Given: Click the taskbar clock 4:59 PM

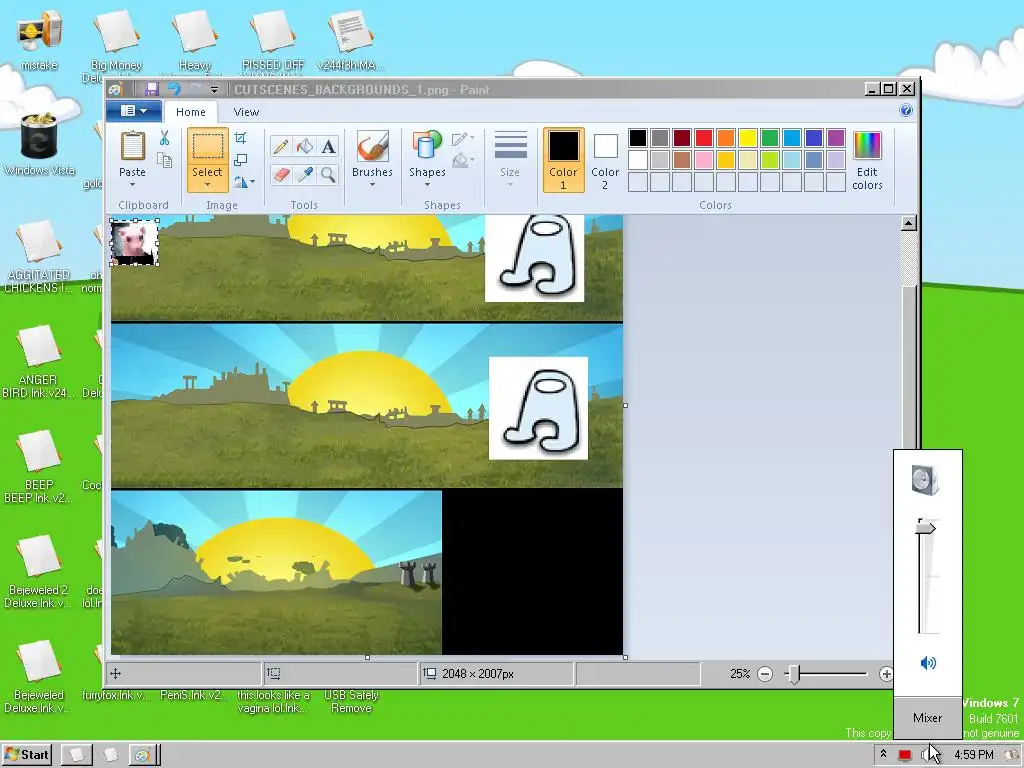Looking at the screenshot, I should (974, 755).
